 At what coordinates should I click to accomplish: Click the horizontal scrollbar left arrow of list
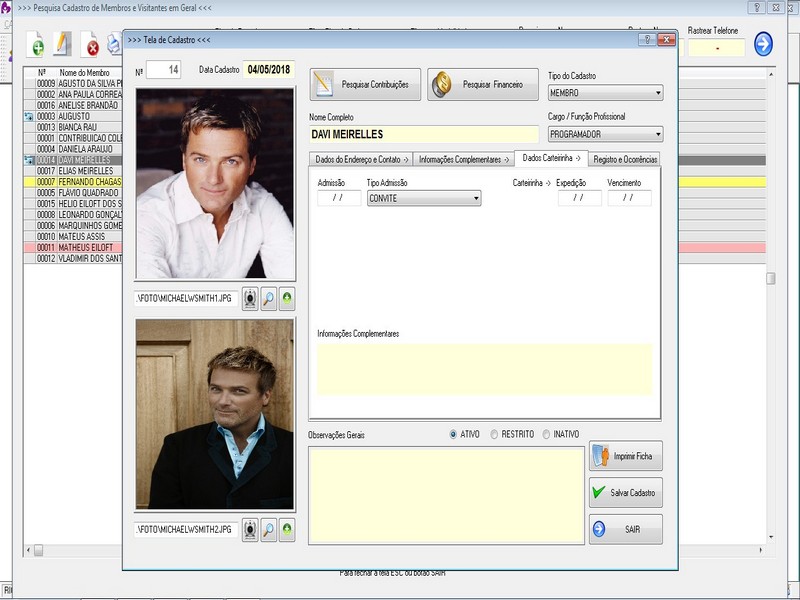(28, 551)
